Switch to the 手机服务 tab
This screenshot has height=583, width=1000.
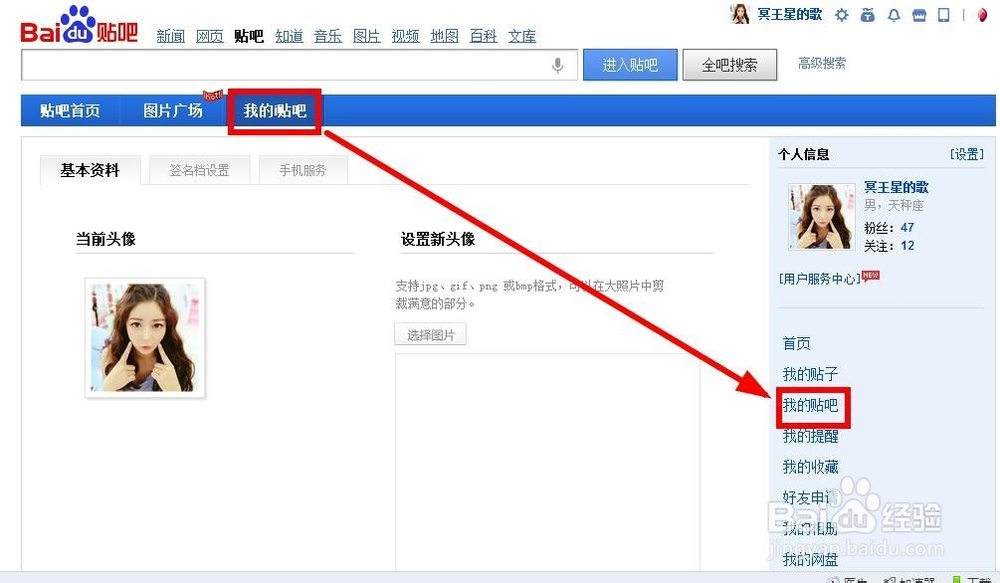click(302, 170)
